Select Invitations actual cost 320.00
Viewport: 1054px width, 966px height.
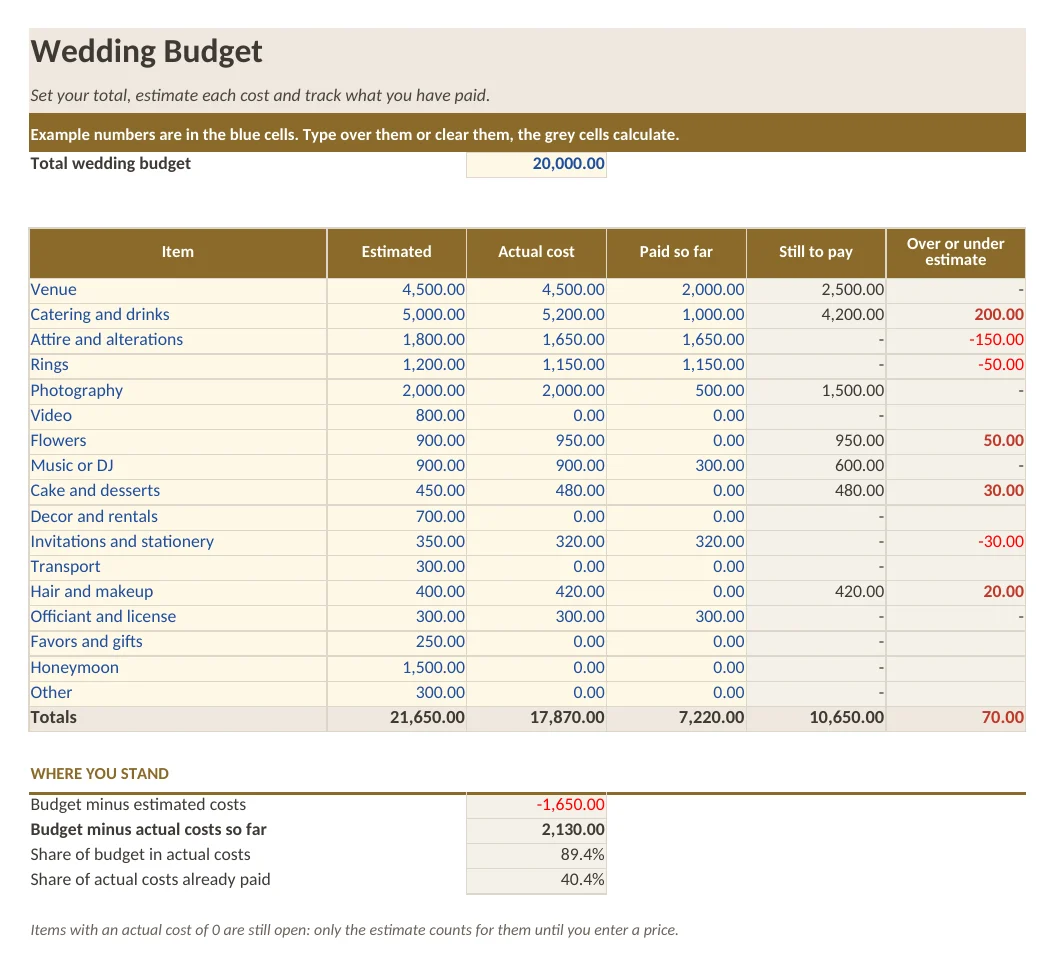pyautogui.click(x=536, y=542)
